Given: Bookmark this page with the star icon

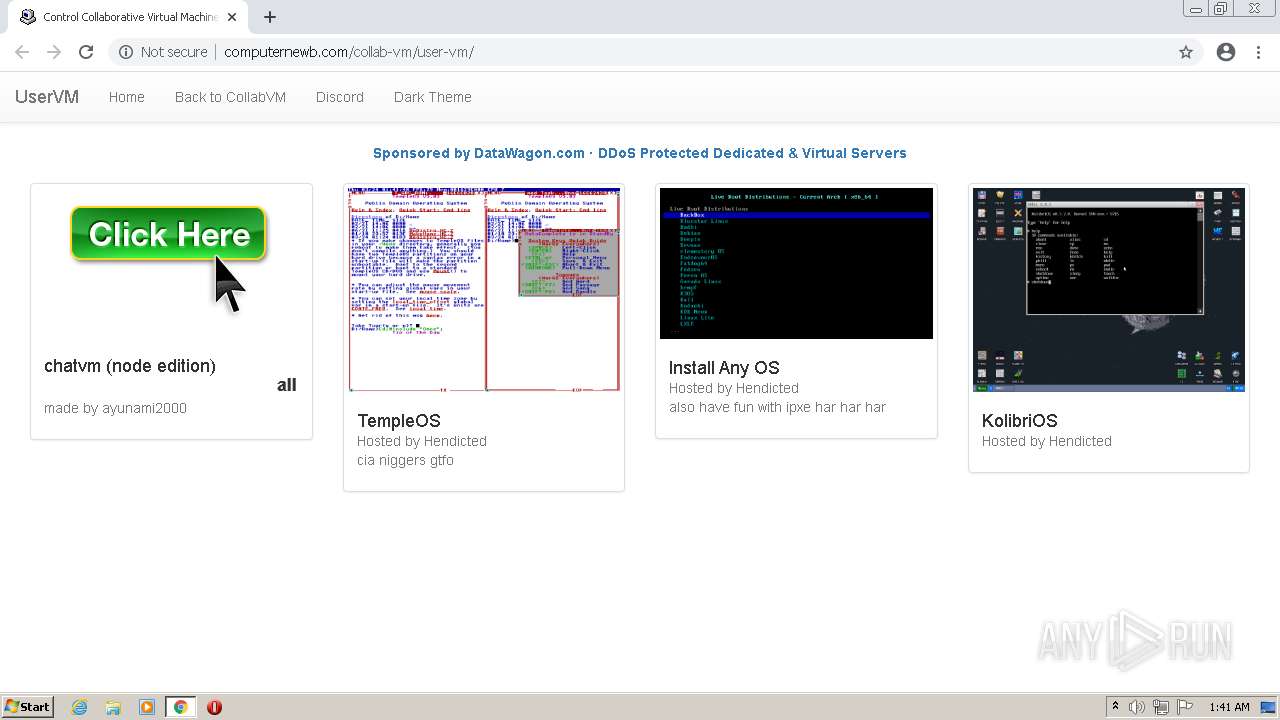Looking at the screenshot, I should (x=1186, y=52).
